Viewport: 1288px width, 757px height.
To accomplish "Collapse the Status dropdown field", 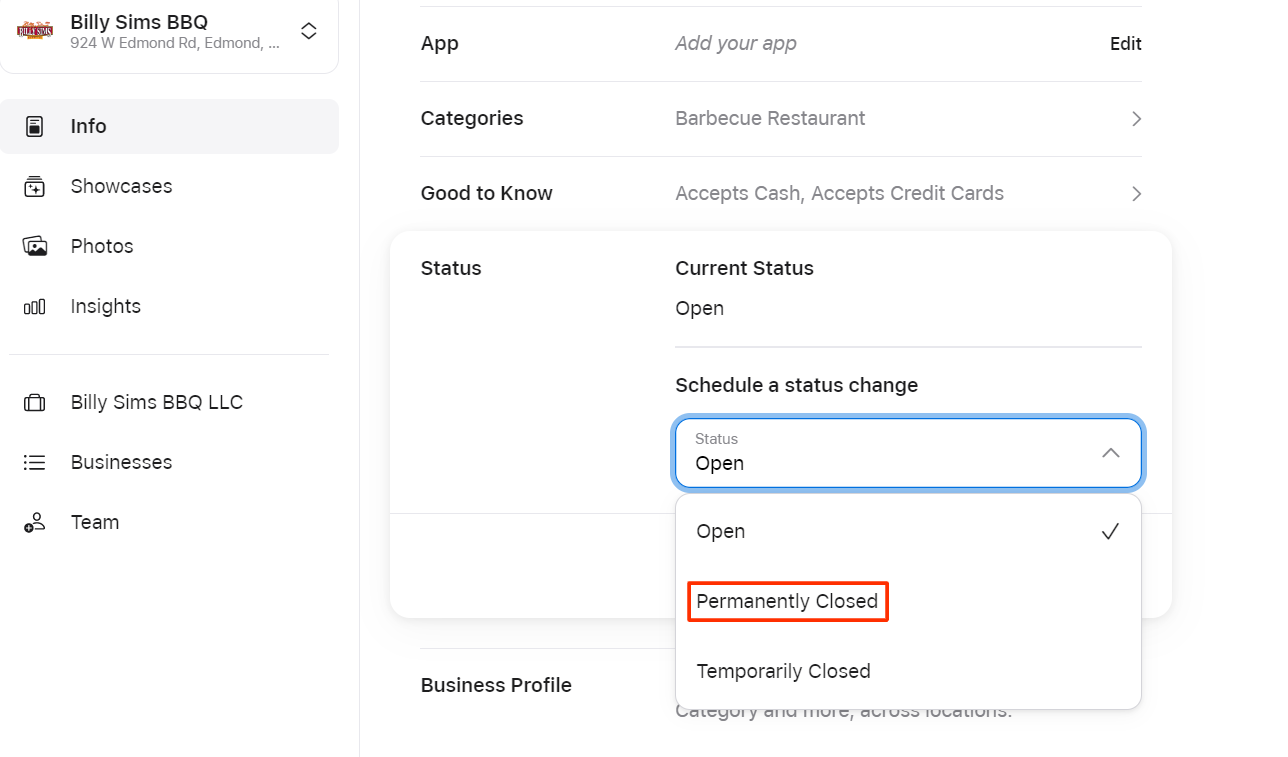I will click(908, 453).
